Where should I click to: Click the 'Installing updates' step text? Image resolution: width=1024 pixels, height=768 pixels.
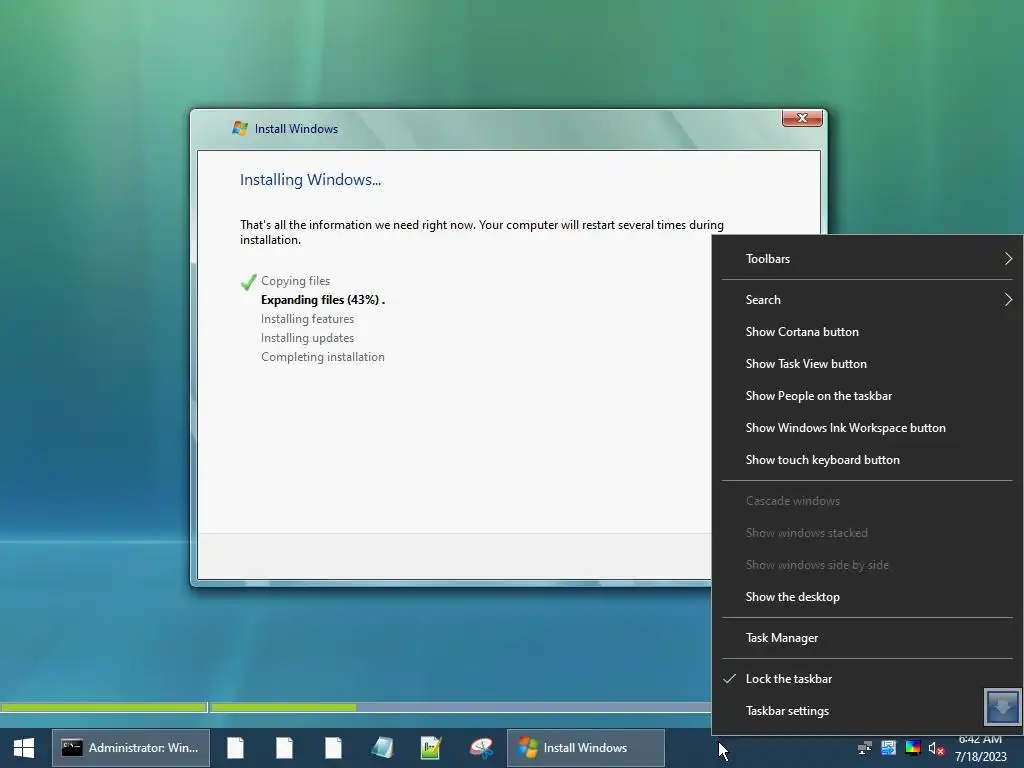307,338
